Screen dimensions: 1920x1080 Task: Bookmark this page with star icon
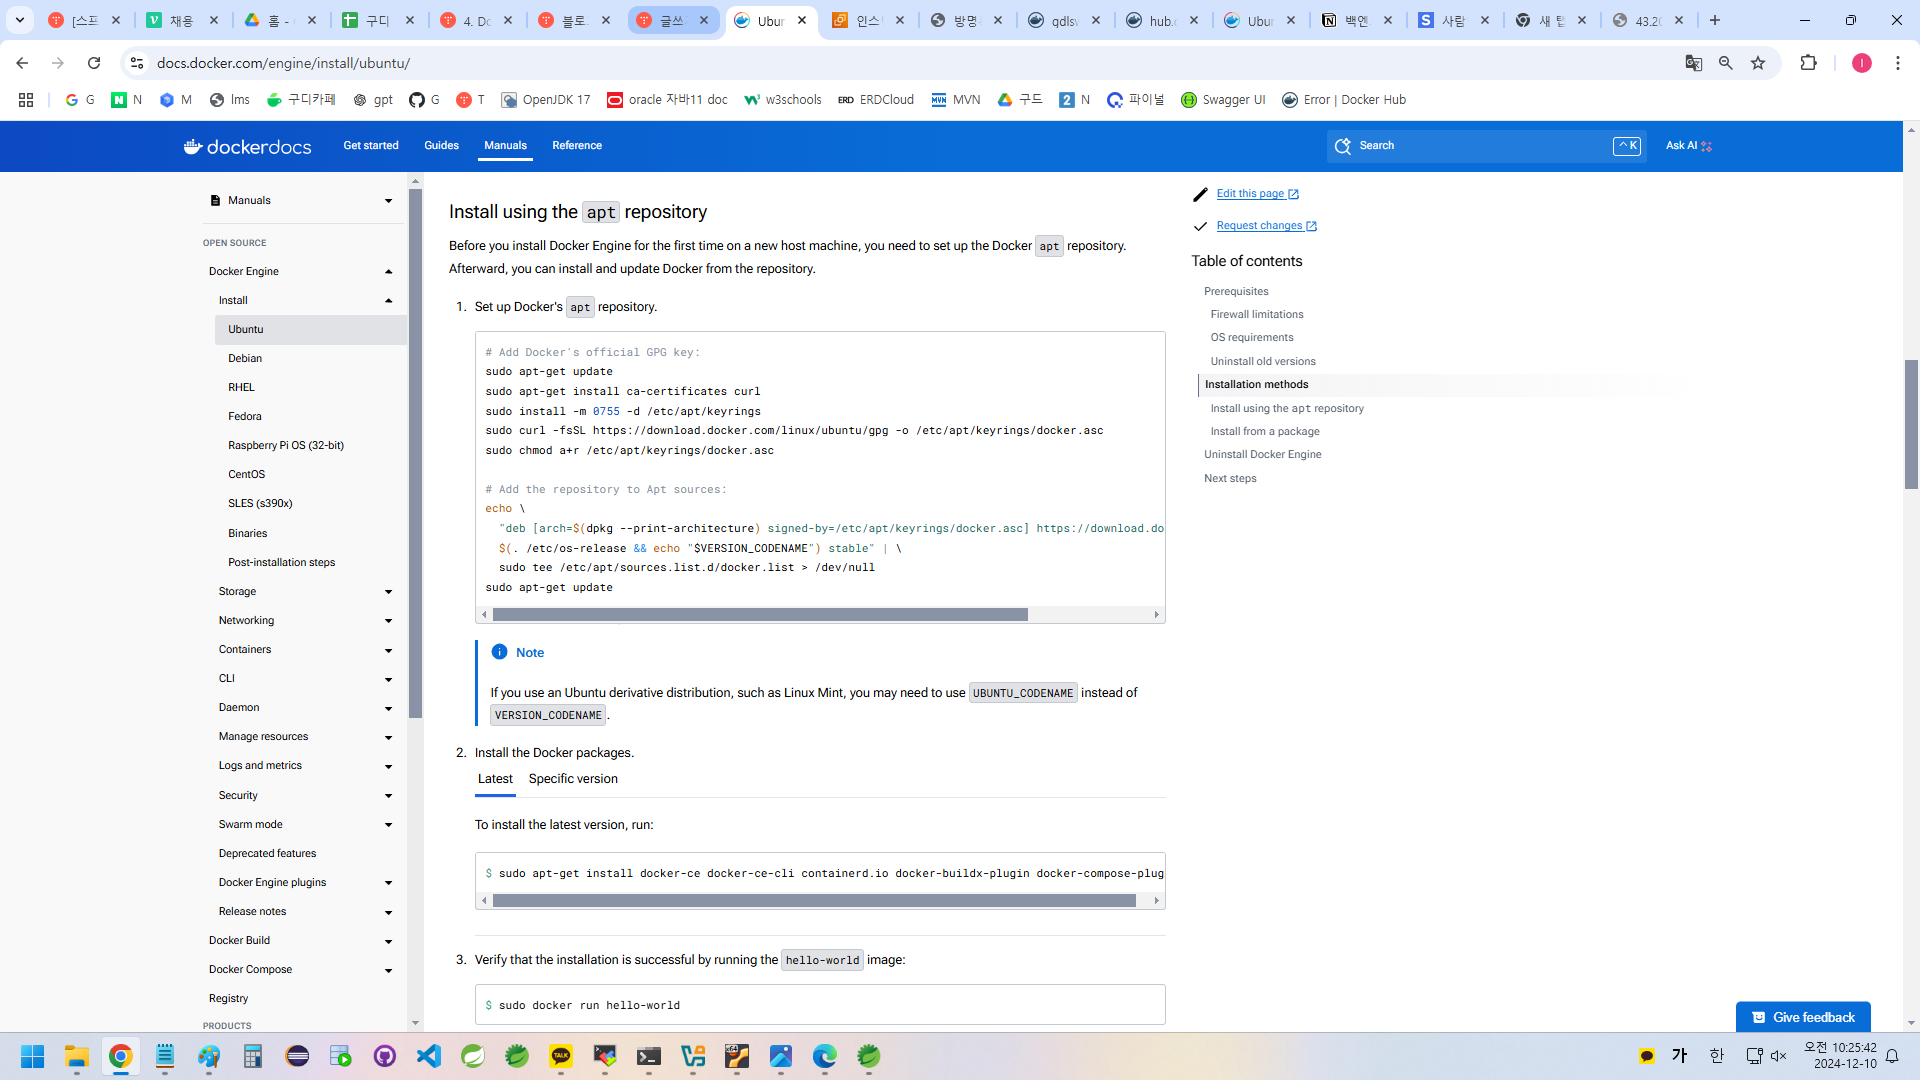click(x=1758, y=63)
